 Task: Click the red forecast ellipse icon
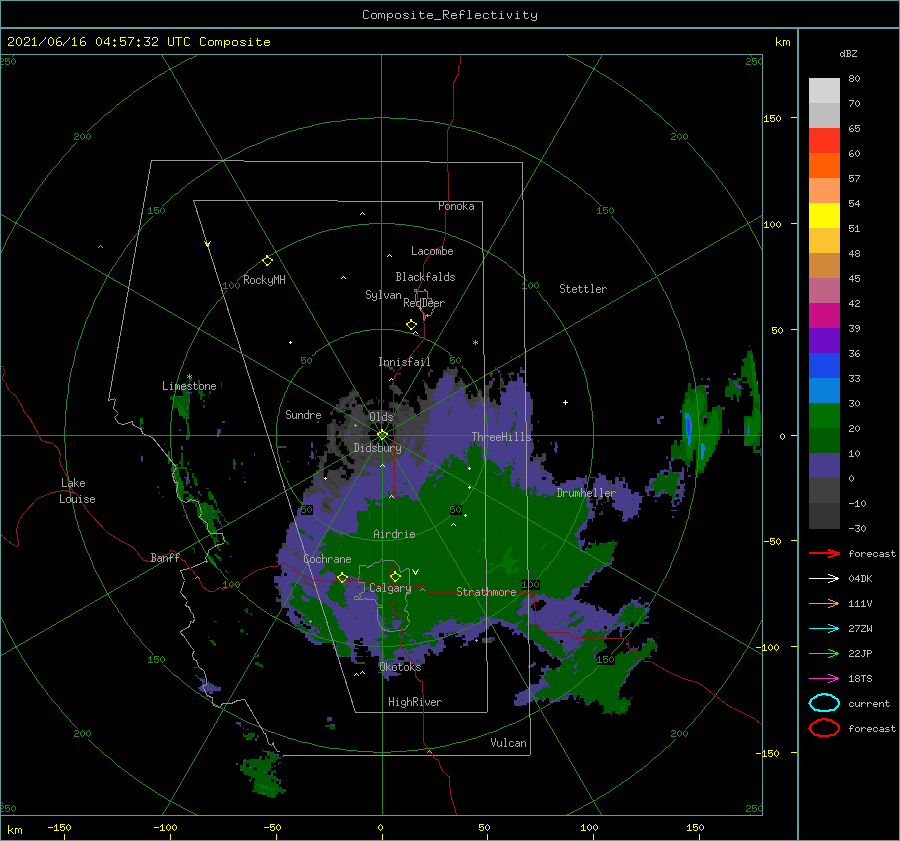(x=824, y=728)
